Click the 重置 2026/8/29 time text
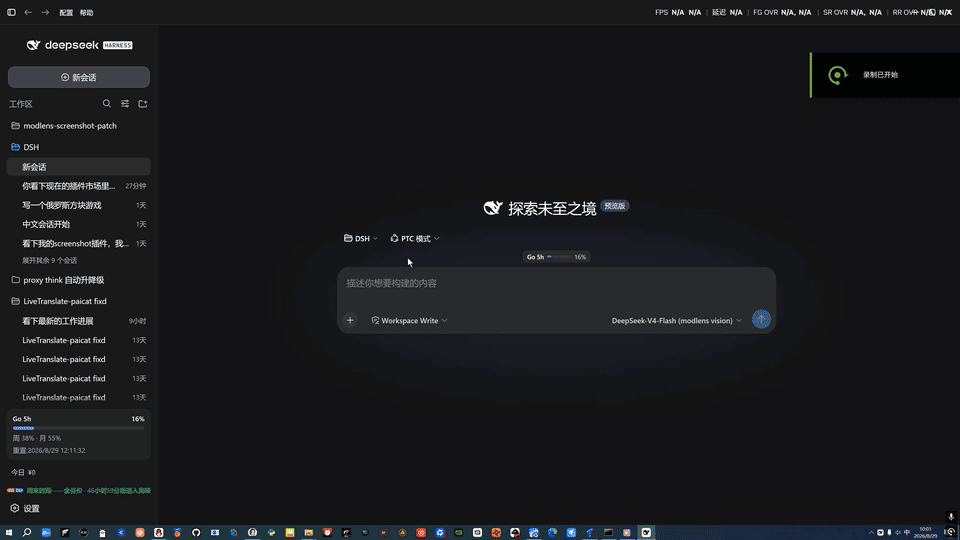This screenshot has height=540, width=960. click(49, 450)
